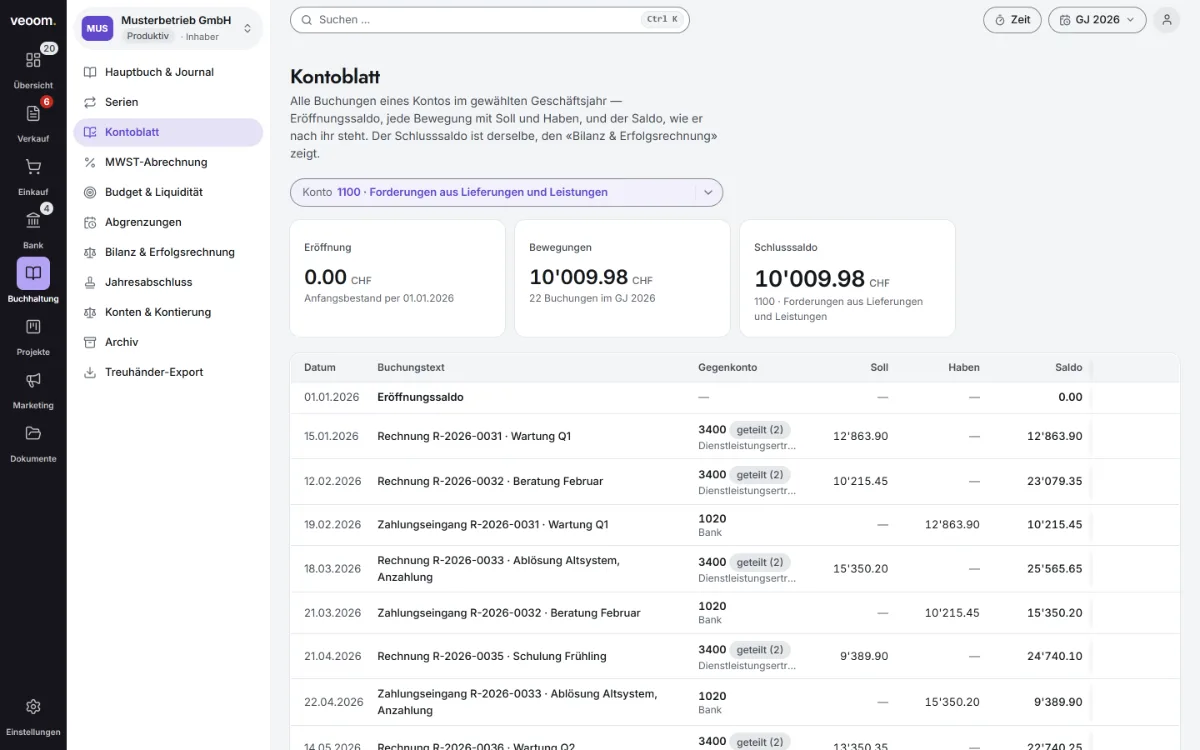Select the Eröffnungssaldo row

point(735,397)
